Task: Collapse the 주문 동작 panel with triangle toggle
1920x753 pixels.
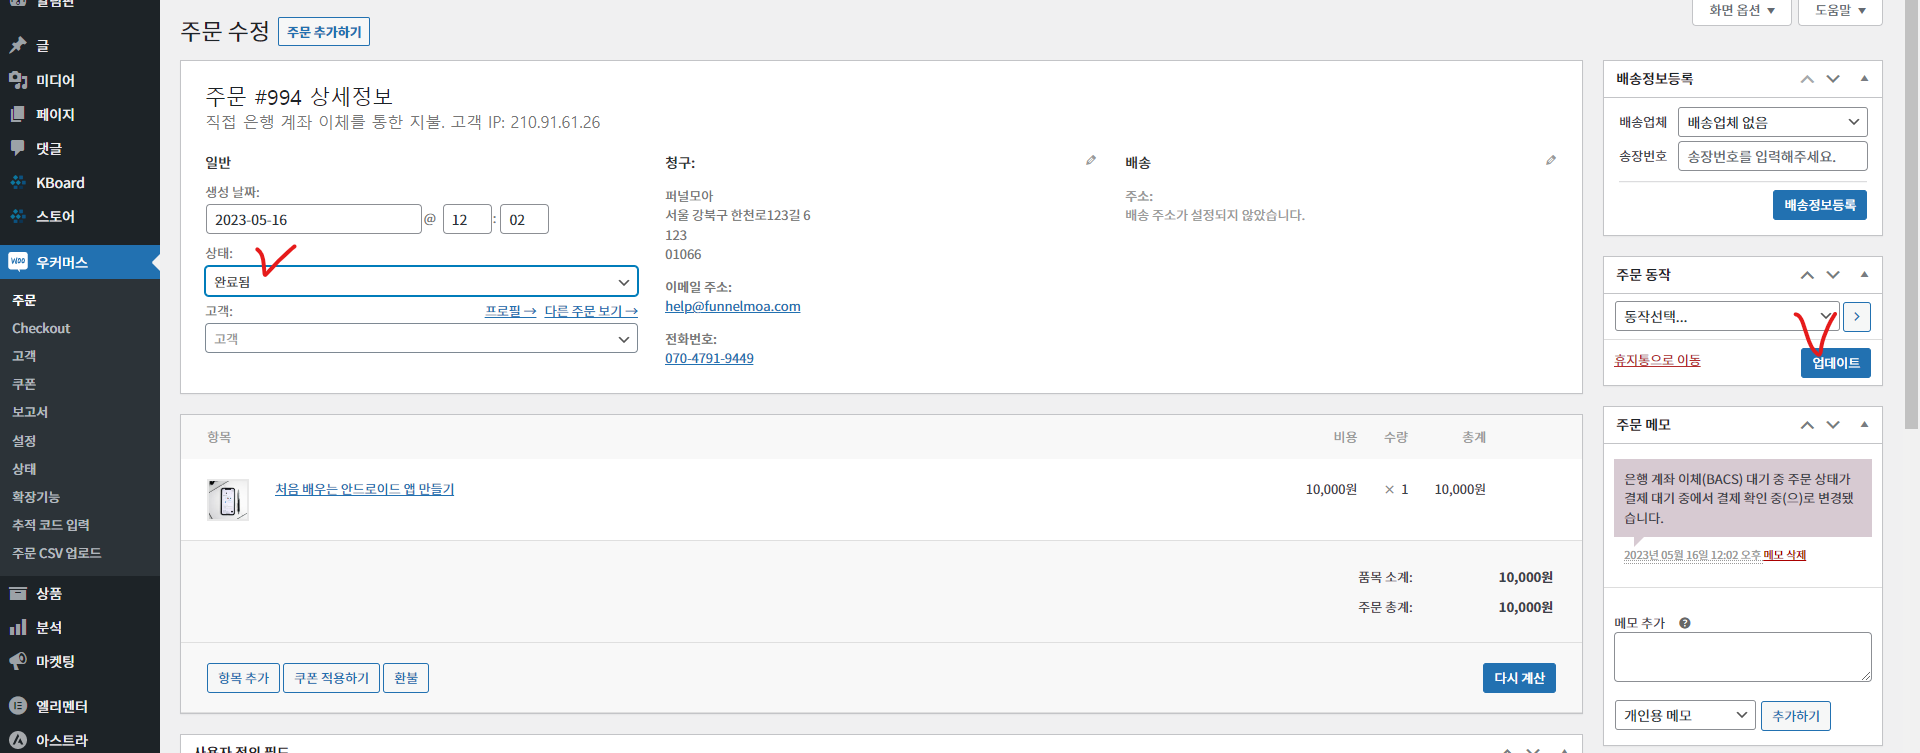Action: 1864,275
